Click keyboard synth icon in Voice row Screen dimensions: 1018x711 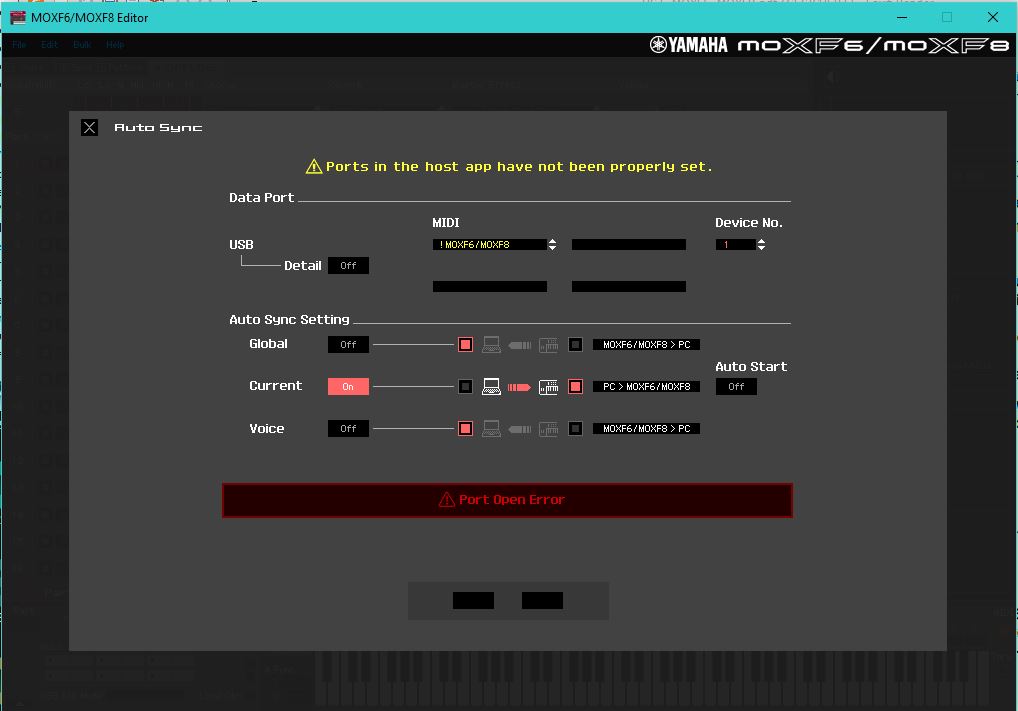pos(549,429)
